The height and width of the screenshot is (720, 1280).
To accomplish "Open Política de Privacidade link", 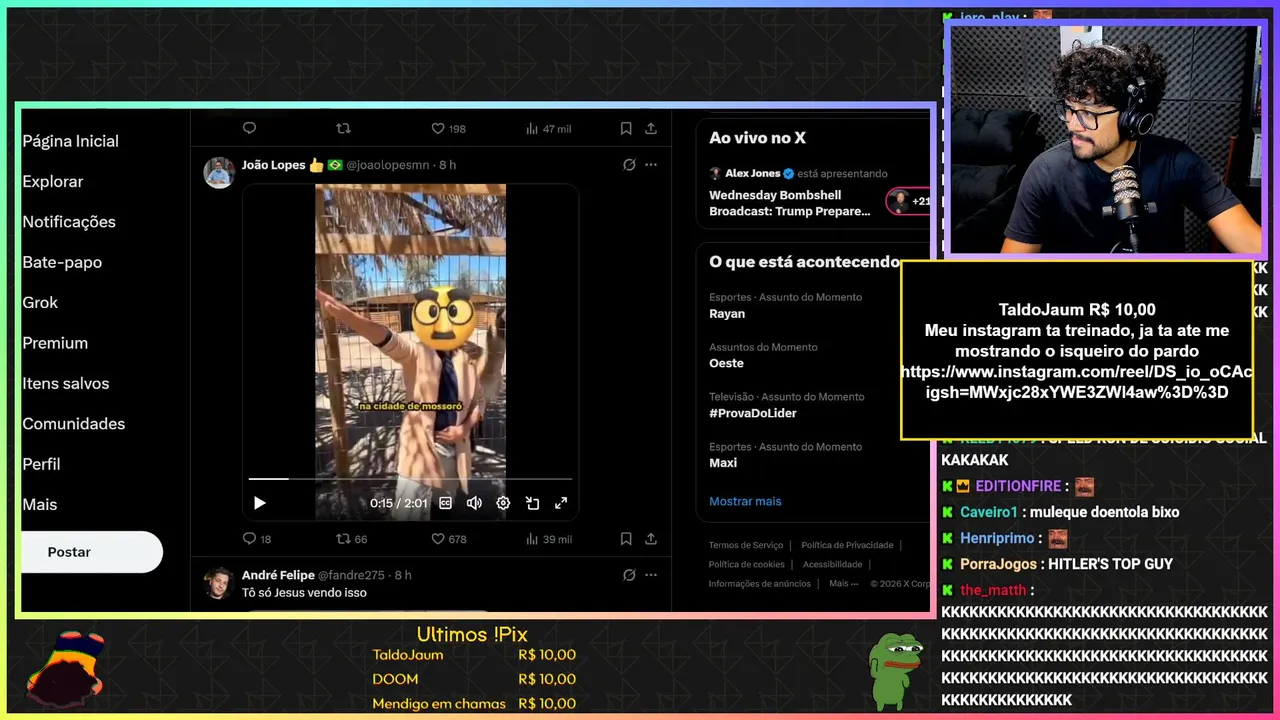I will (847, 545).
